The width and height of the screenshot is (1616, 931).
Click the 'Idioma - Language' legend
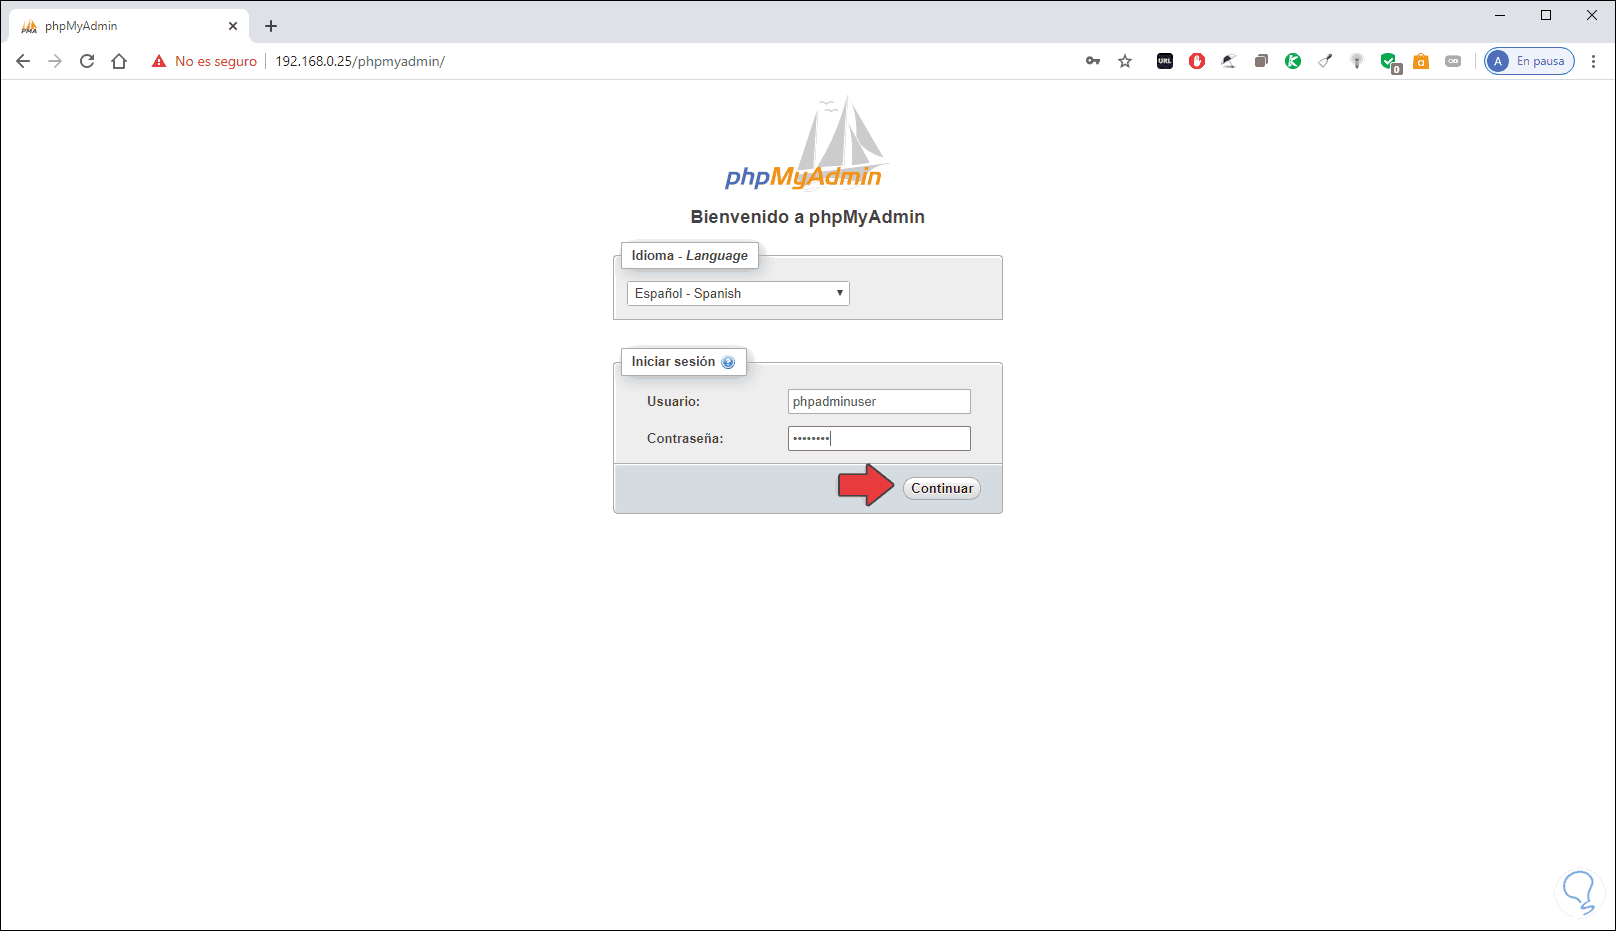coord(690,255)
